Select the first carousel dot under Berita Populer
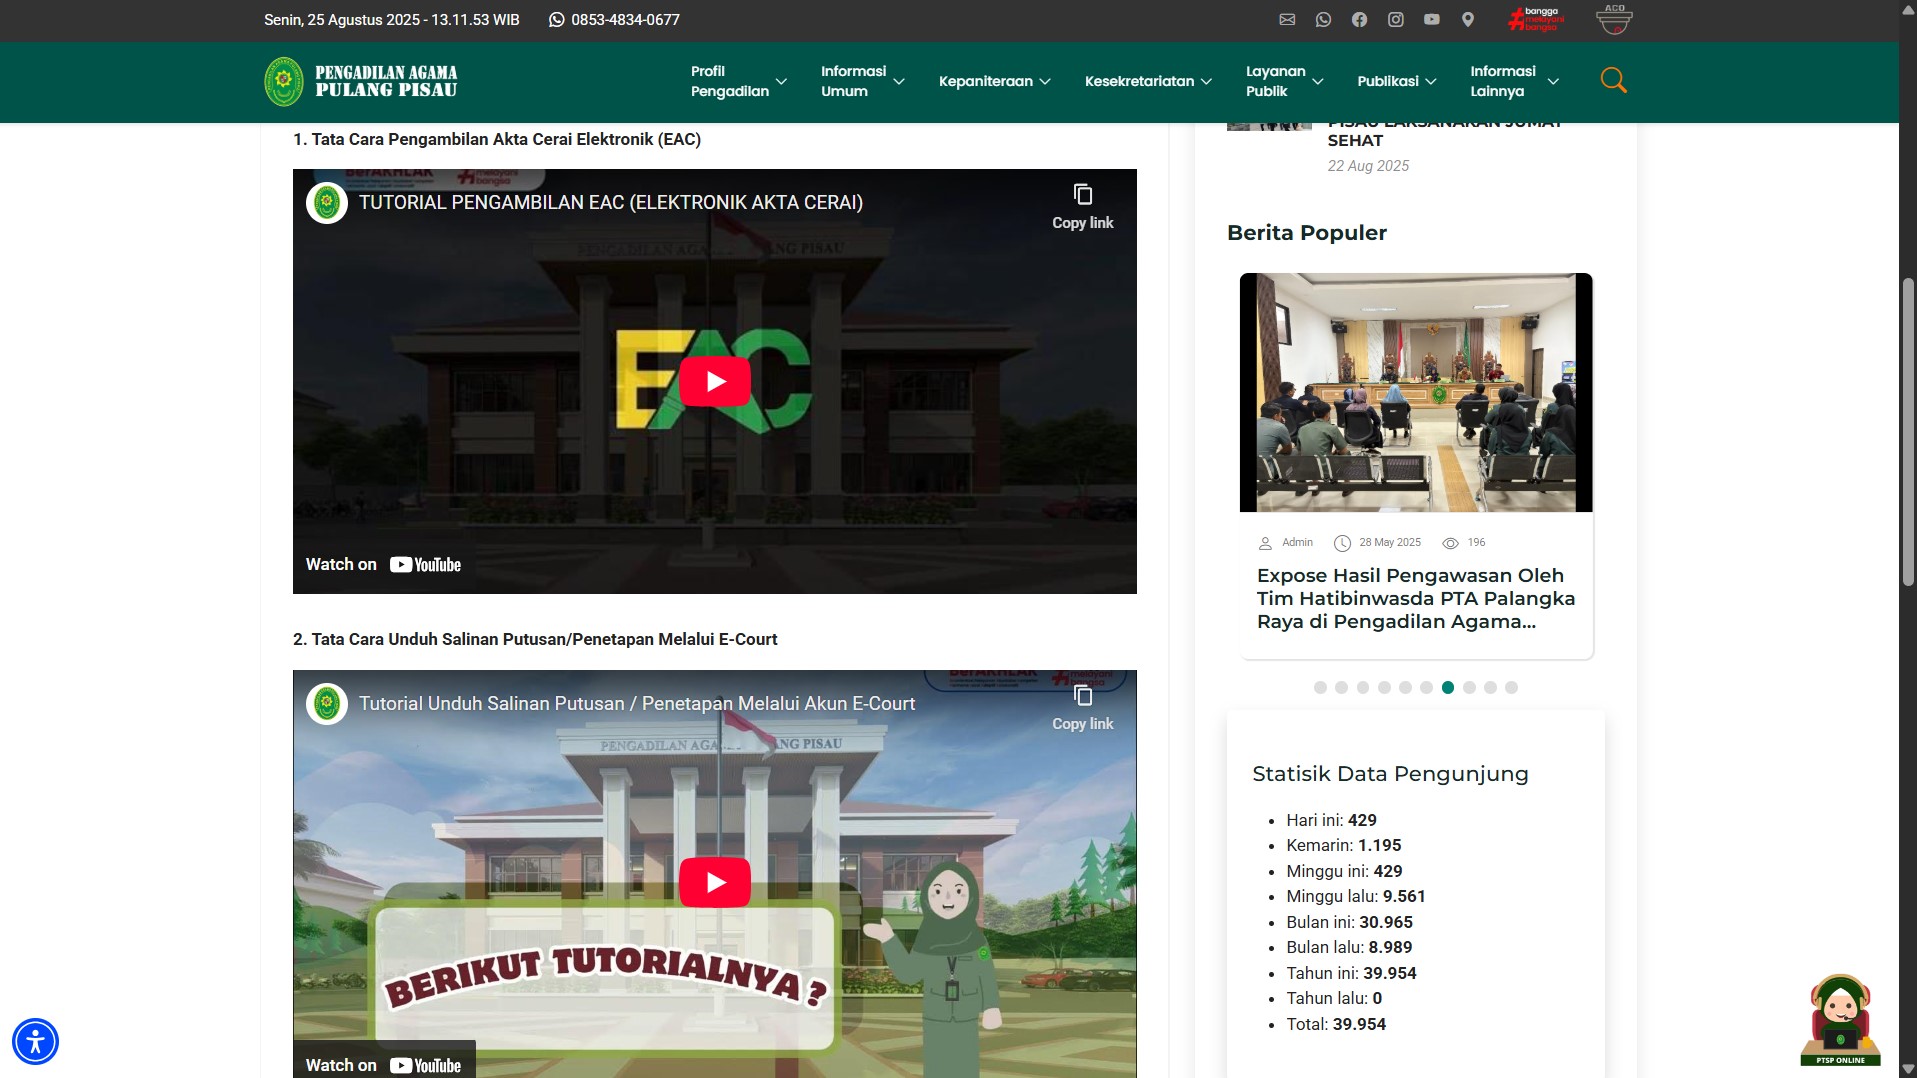The image size is (1917, 1078). (1320, 688)
